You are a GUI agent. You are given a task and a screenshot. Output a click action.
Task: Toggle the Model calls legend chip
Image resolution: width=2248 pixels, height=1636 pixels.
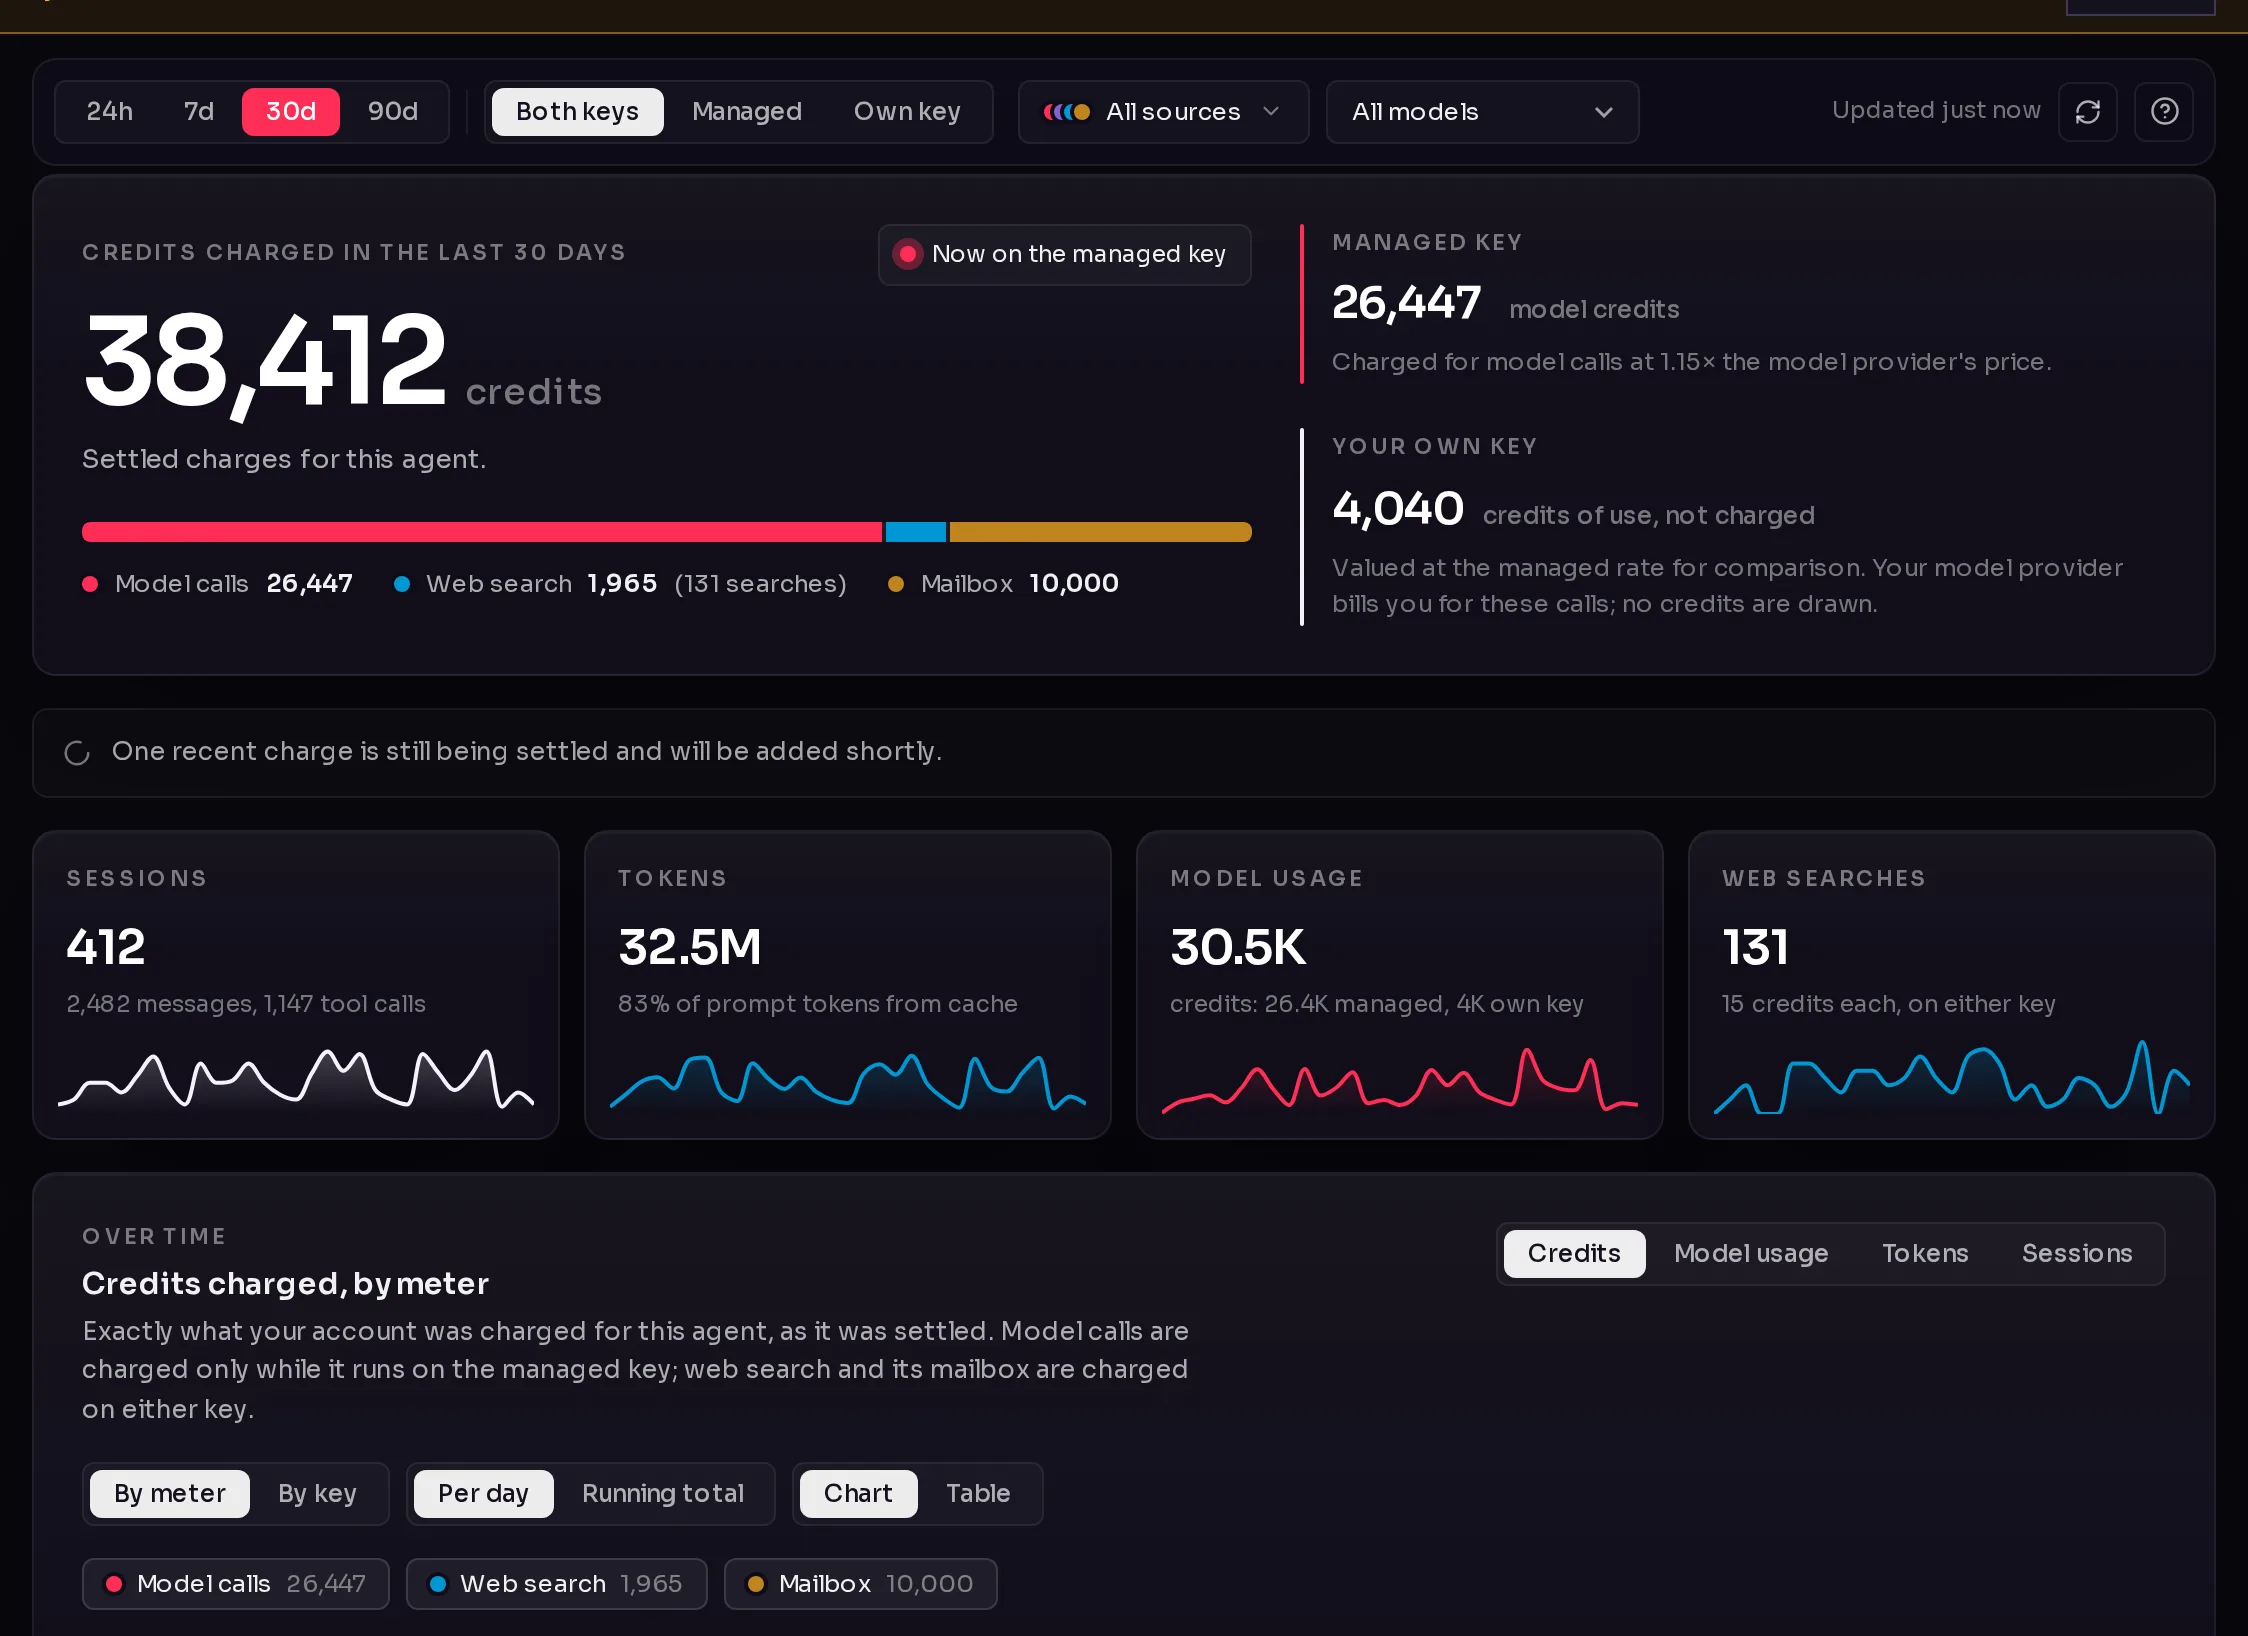pyautogui.click(x=236, y=1584)
